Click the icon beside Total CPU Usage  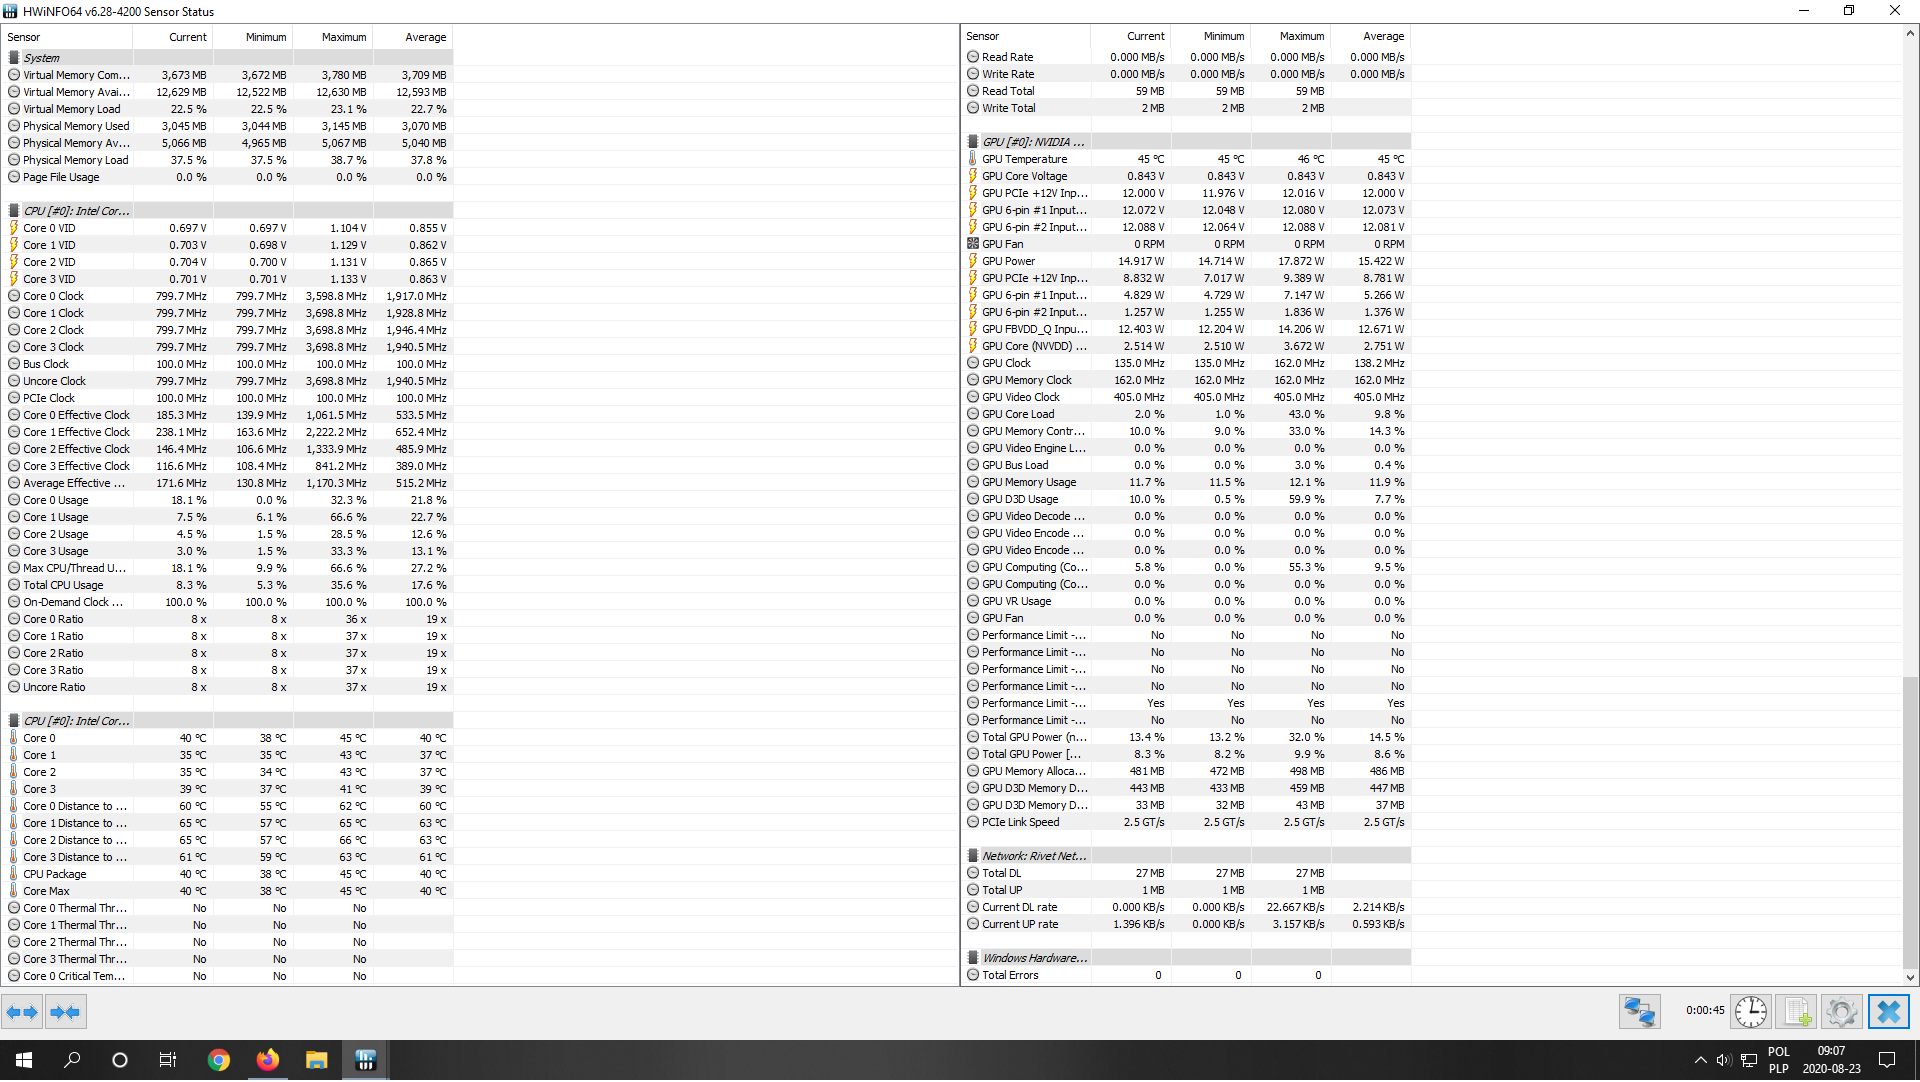[14, 586]
